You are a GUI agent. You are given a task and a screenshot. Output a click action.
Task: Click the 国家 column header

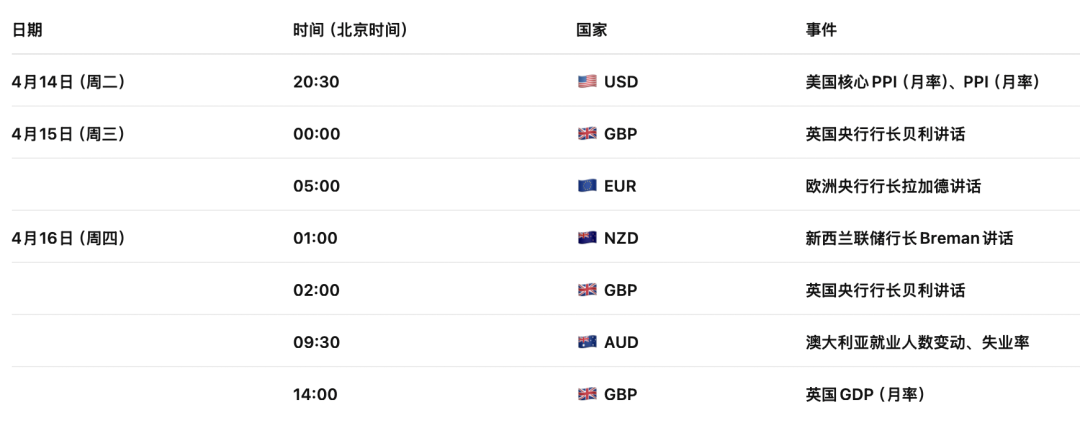click(x=592, y=30)
